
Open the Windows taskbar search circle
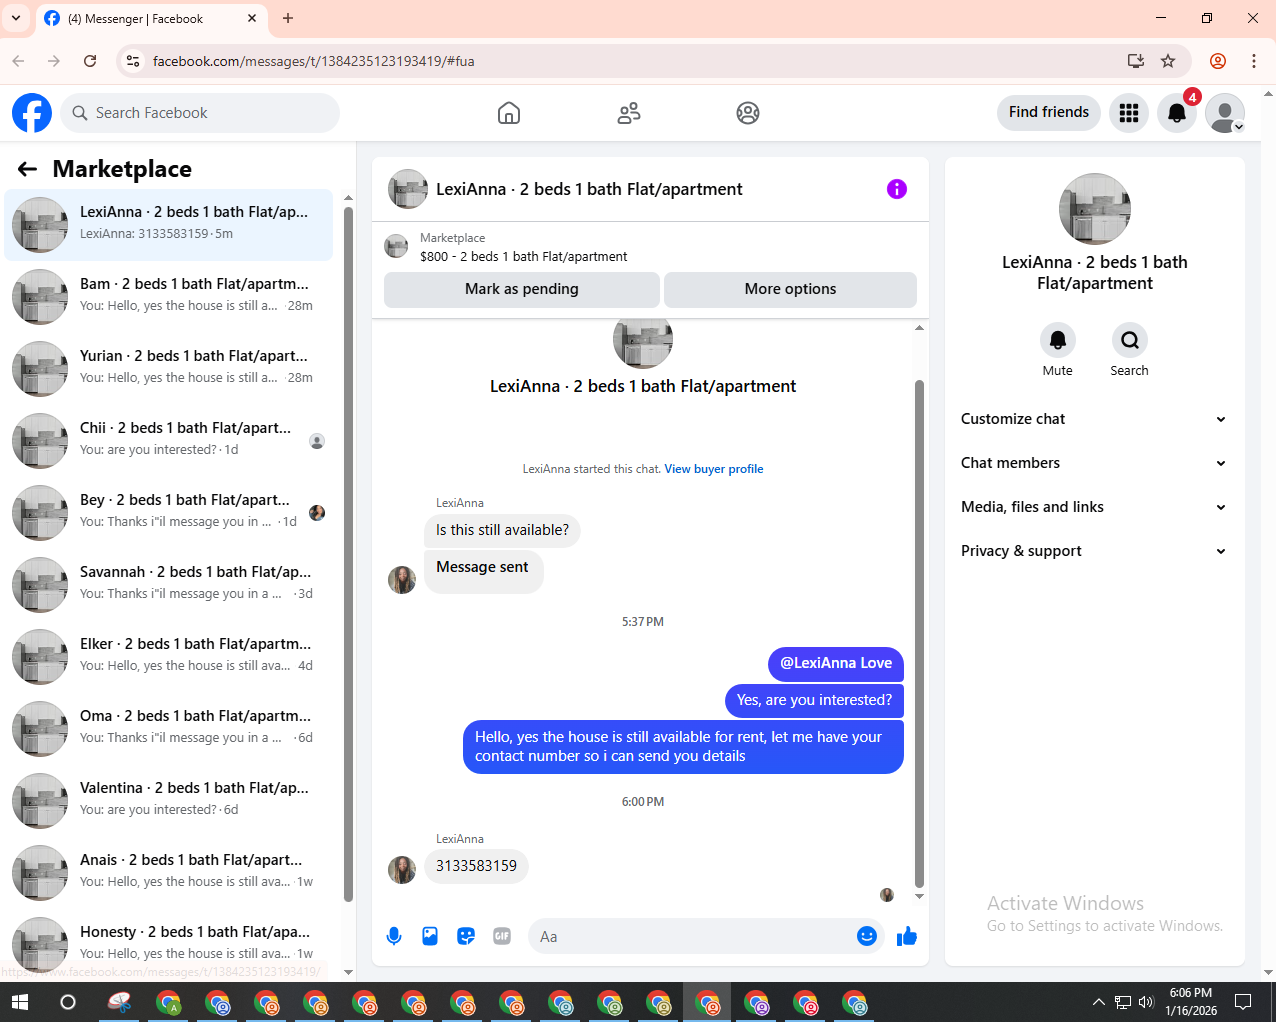pyautogui.click(x=68, y=1002)
